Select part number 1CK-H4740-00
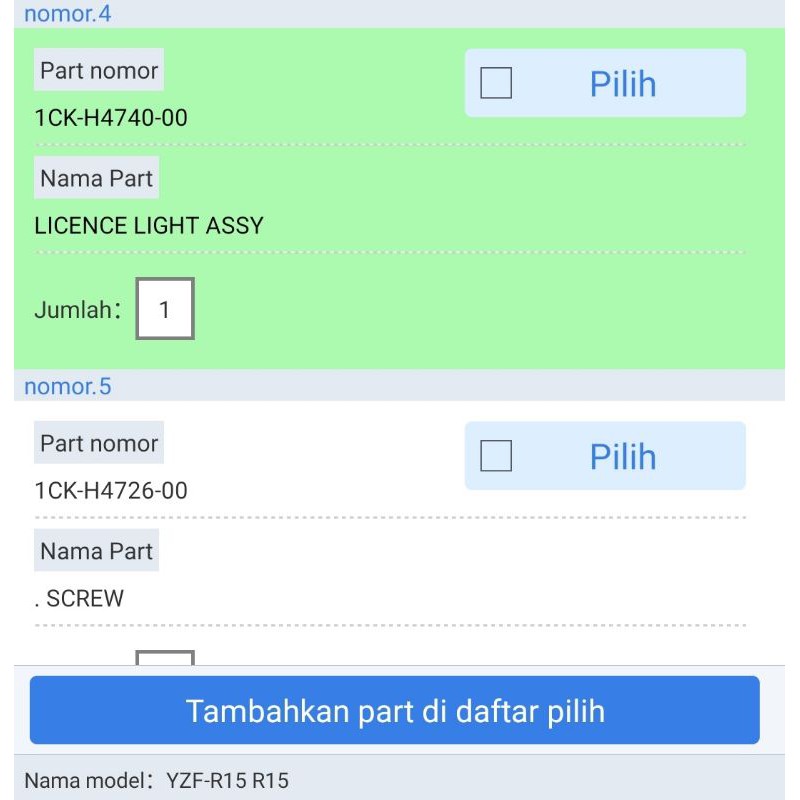Image resolution: width=800 pixels, height=800 pixels. pyautogui.click(x=110, y=117)
